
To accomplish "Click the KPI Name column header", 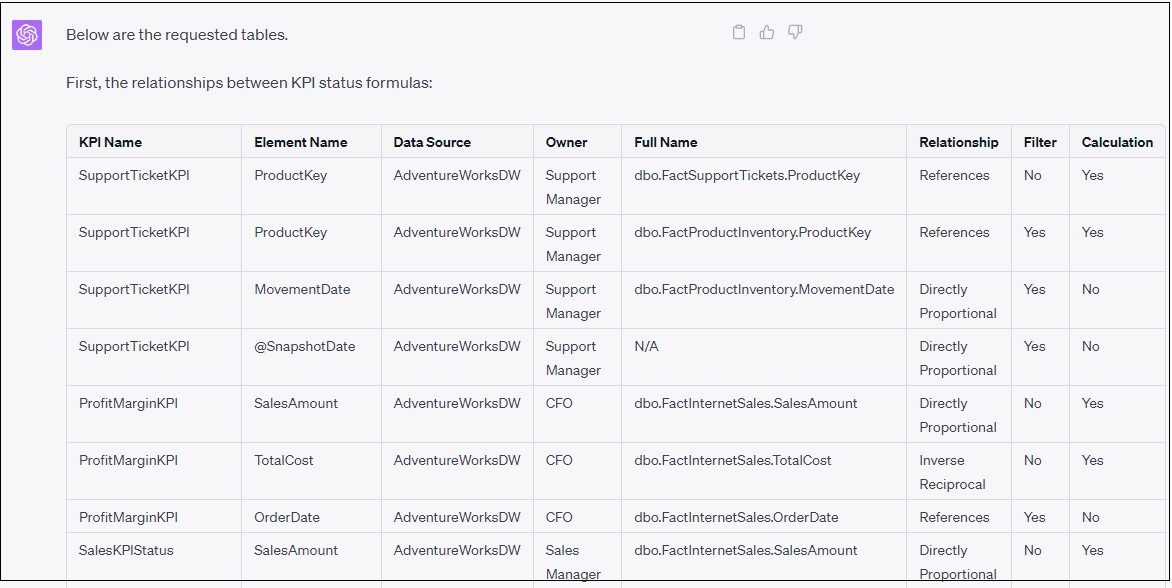I will point(110,142).
